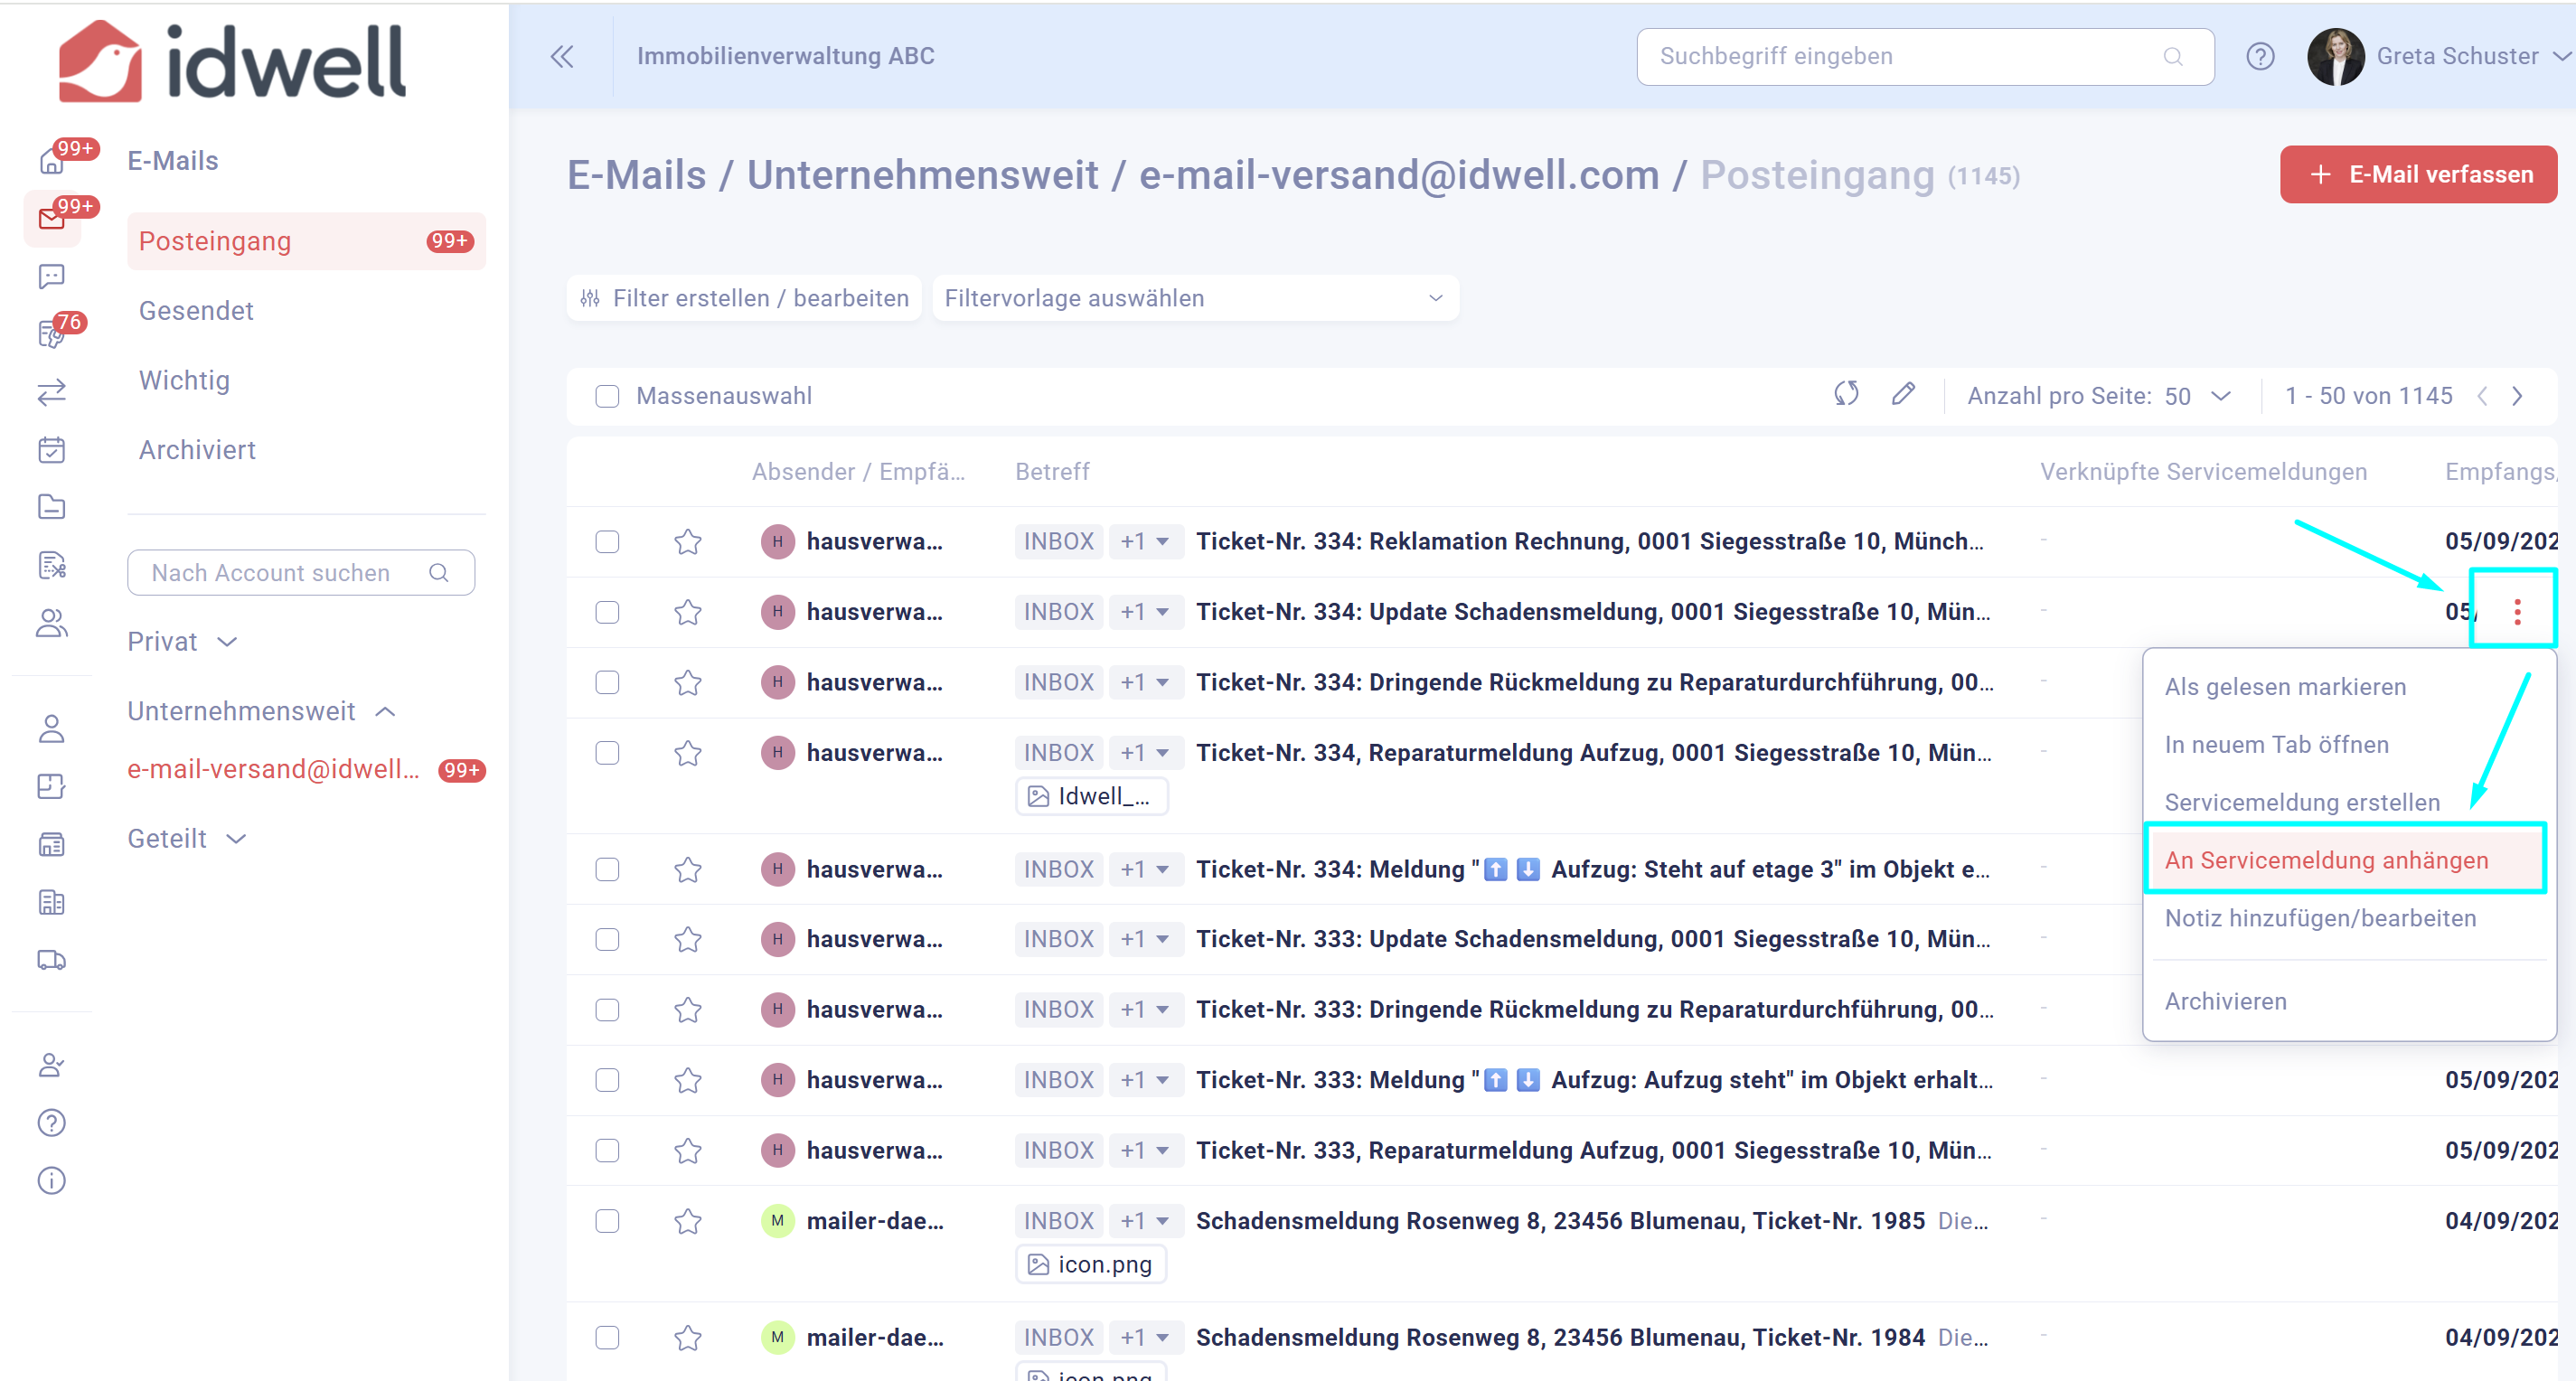Click the E-Mail verfassen button
Viewport: 2576px width, 1381px height.
pos(2418,175)
